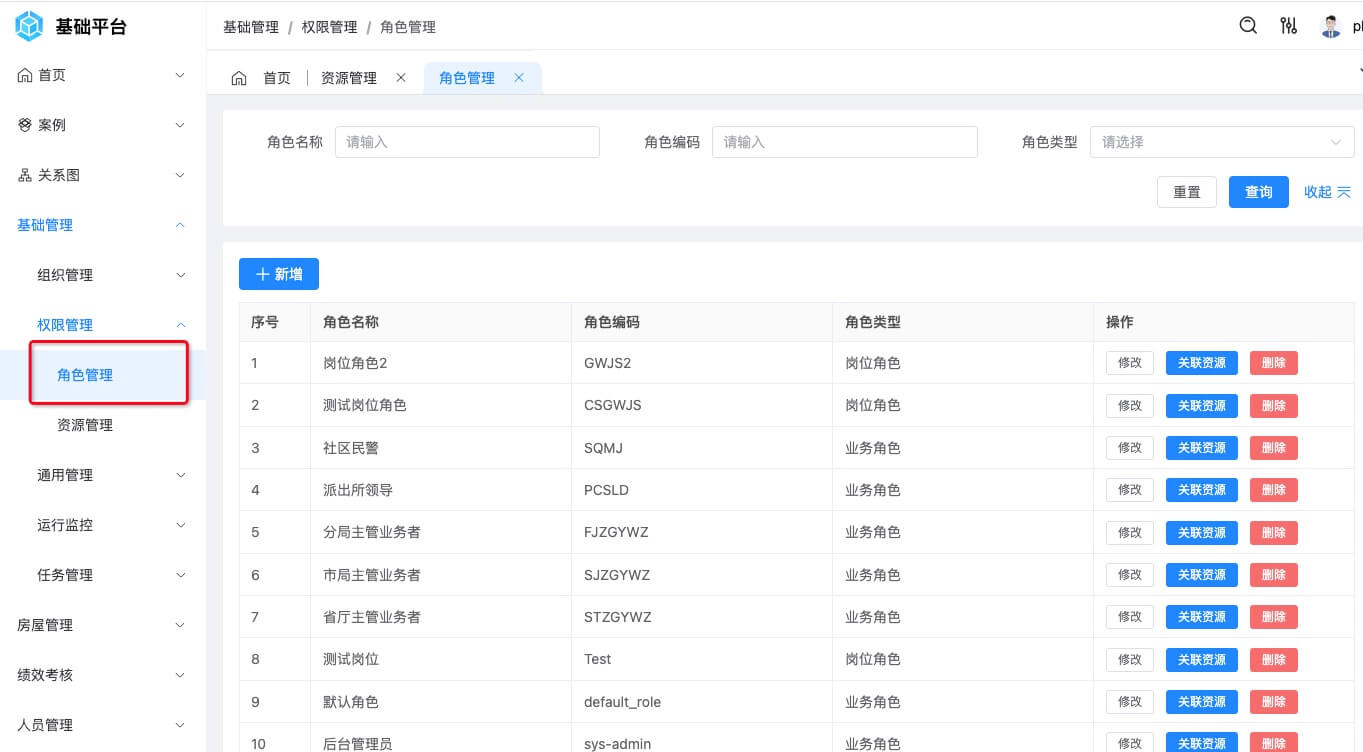
Task: Expand the 人员管理 menu chevron
Action: click(x=180, y=725)
